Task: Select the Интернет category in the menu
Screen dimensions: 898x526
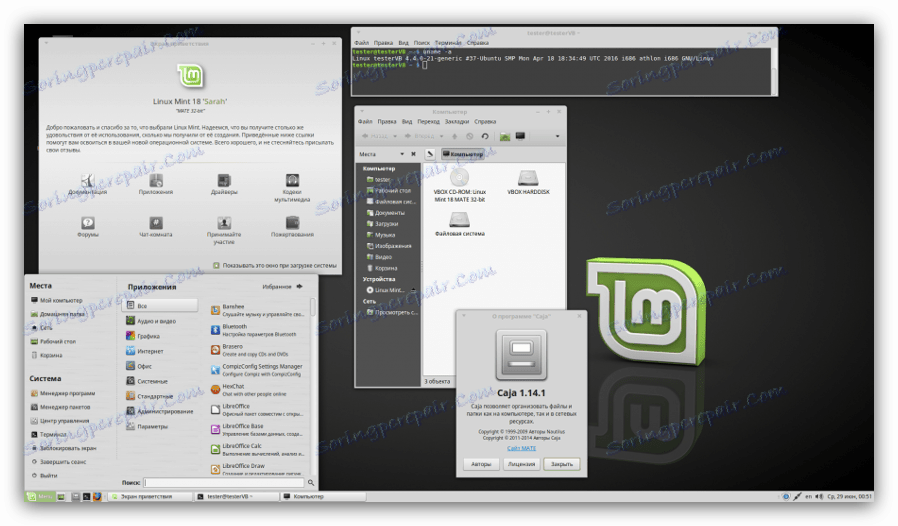Action: coord(145,351)
